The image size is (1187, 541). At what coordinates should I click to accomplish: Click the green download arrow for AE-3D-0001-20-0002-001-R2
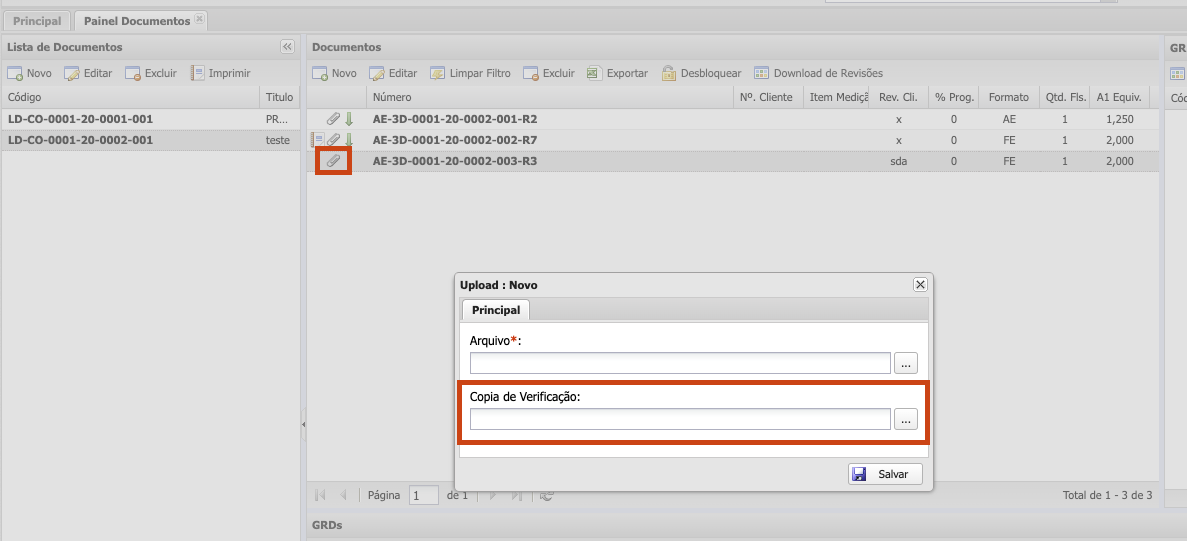click(x=349, y=119)
